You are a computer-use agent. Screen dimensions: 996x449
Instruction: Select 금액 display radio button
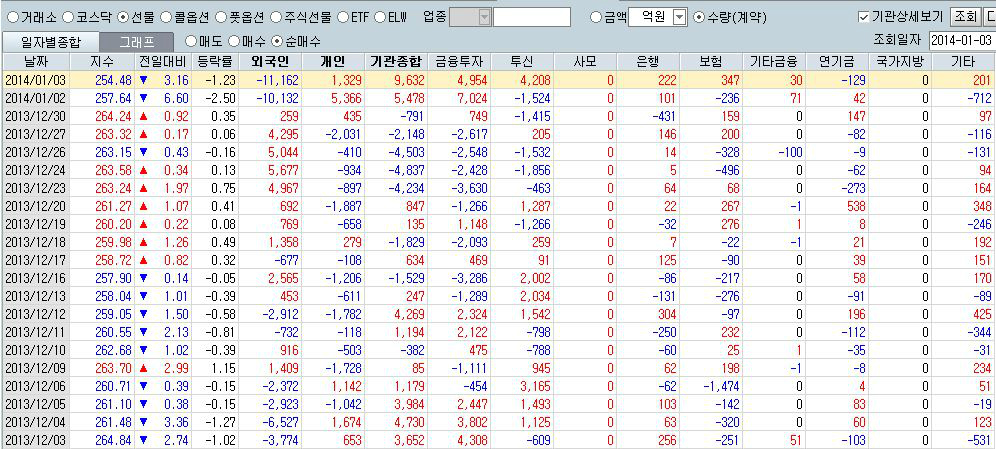tap(597, 17)
